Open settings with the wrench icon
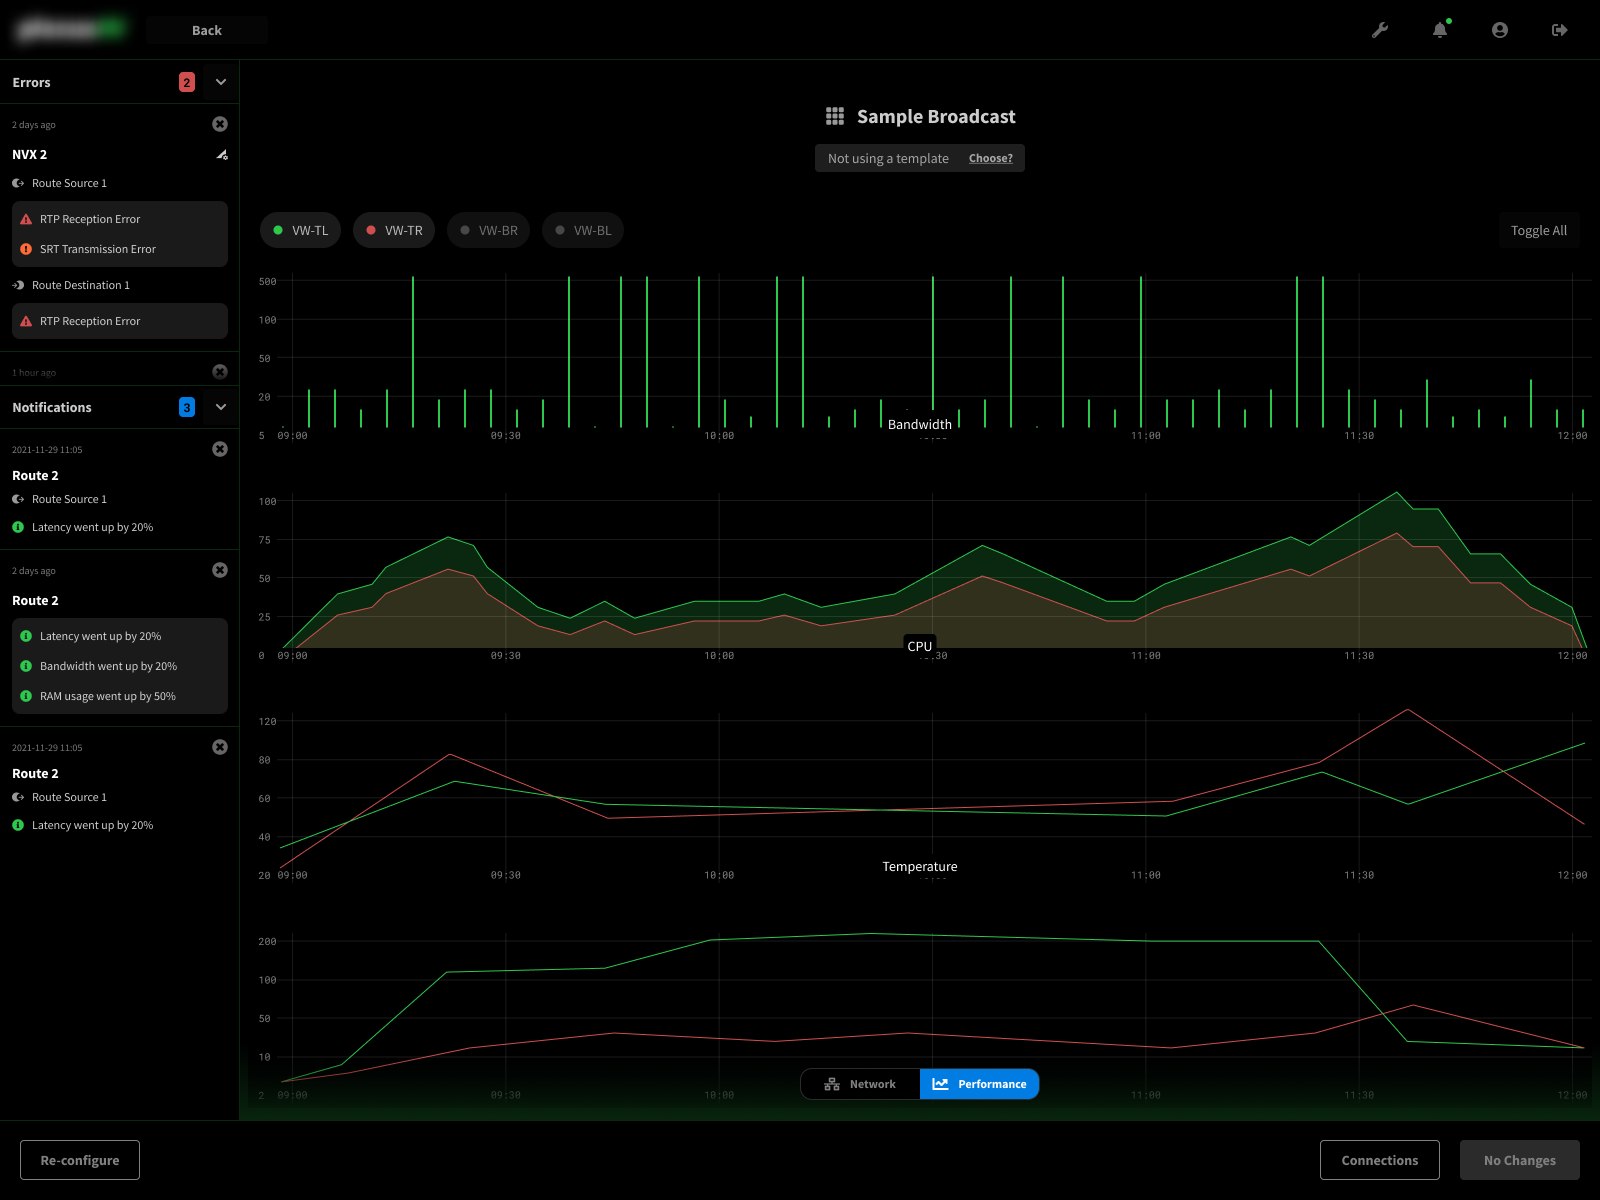 pyautogui.click(x=1380, y=30)
